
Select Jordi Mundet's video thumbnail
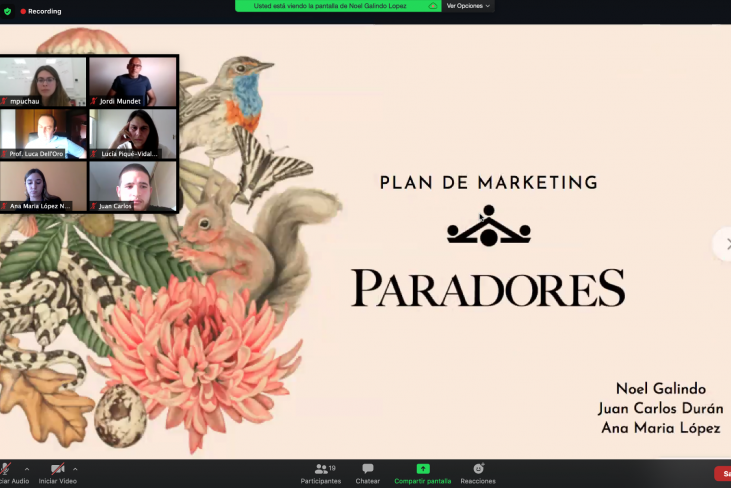[x=133, y=81]
